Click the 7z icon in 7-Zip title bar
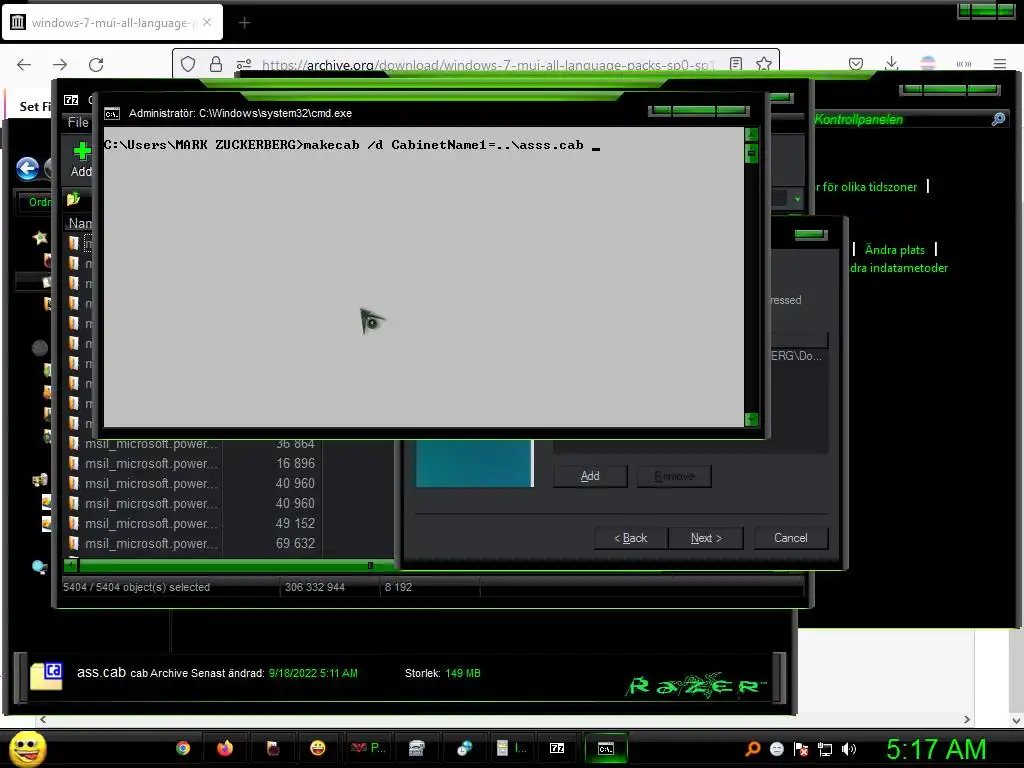 pos(71,100)
